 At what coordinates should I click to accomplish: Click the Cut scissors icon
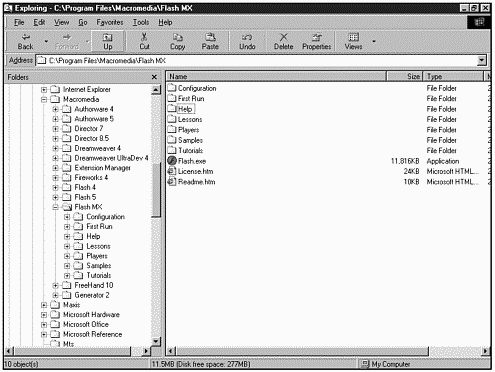(144, 37)
